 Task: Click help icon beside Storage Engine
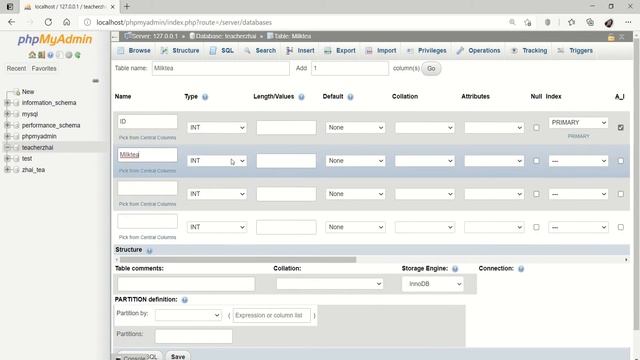coord(455,269)
